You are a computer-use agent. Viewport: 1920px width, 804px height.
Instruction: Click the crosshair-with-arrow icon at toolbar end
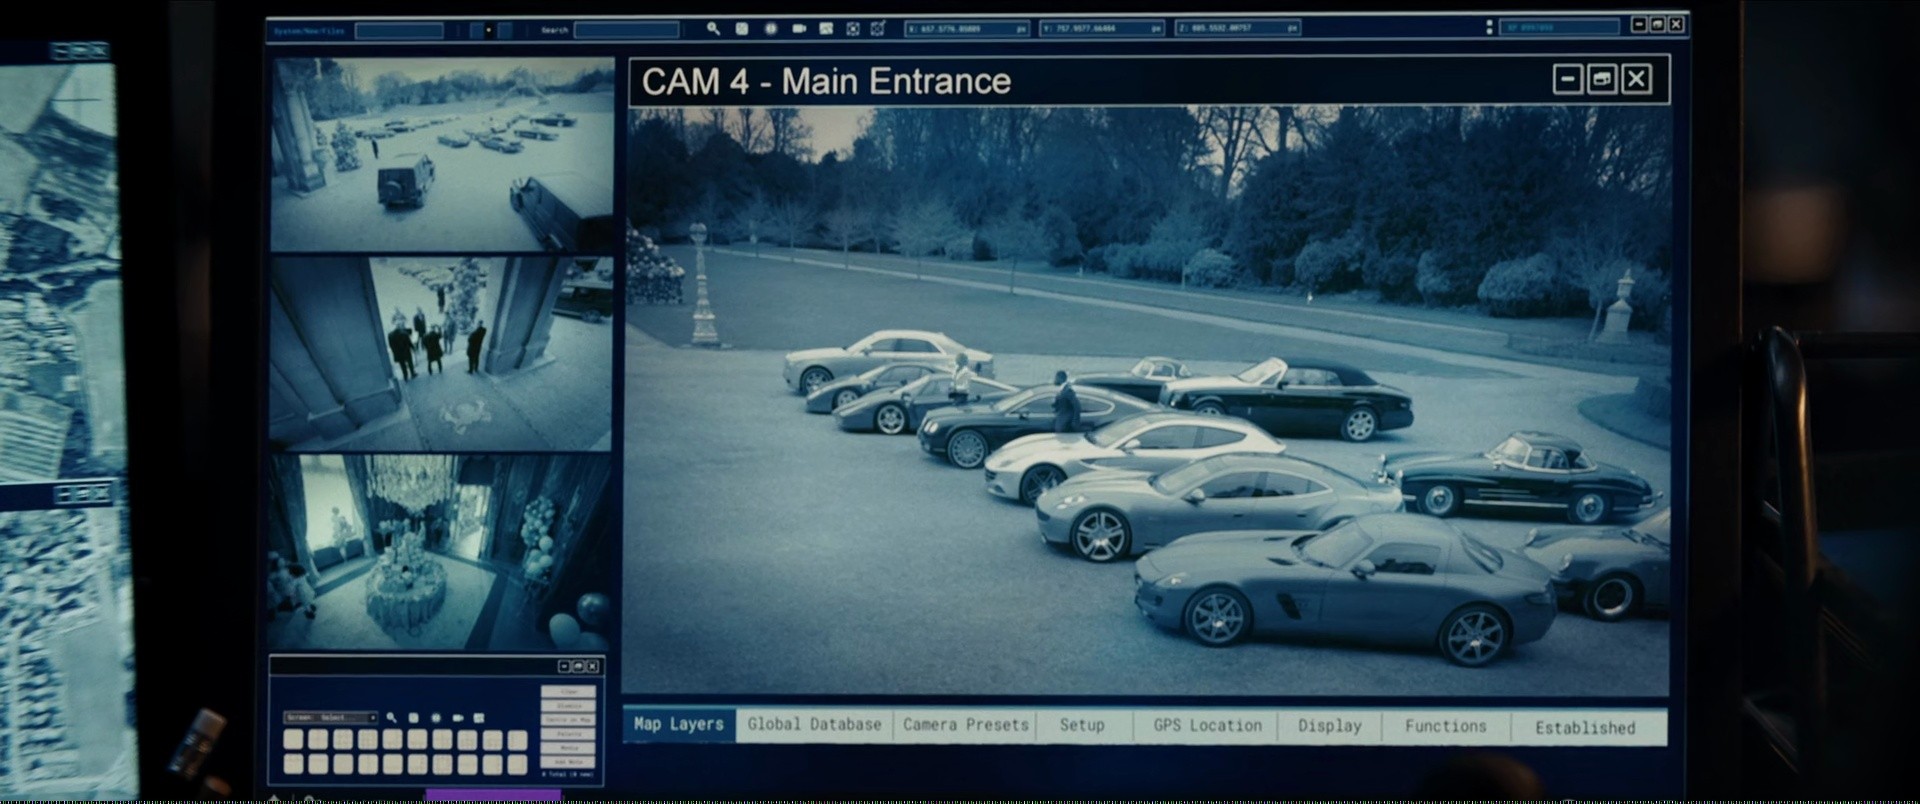[x=878, y=28]
